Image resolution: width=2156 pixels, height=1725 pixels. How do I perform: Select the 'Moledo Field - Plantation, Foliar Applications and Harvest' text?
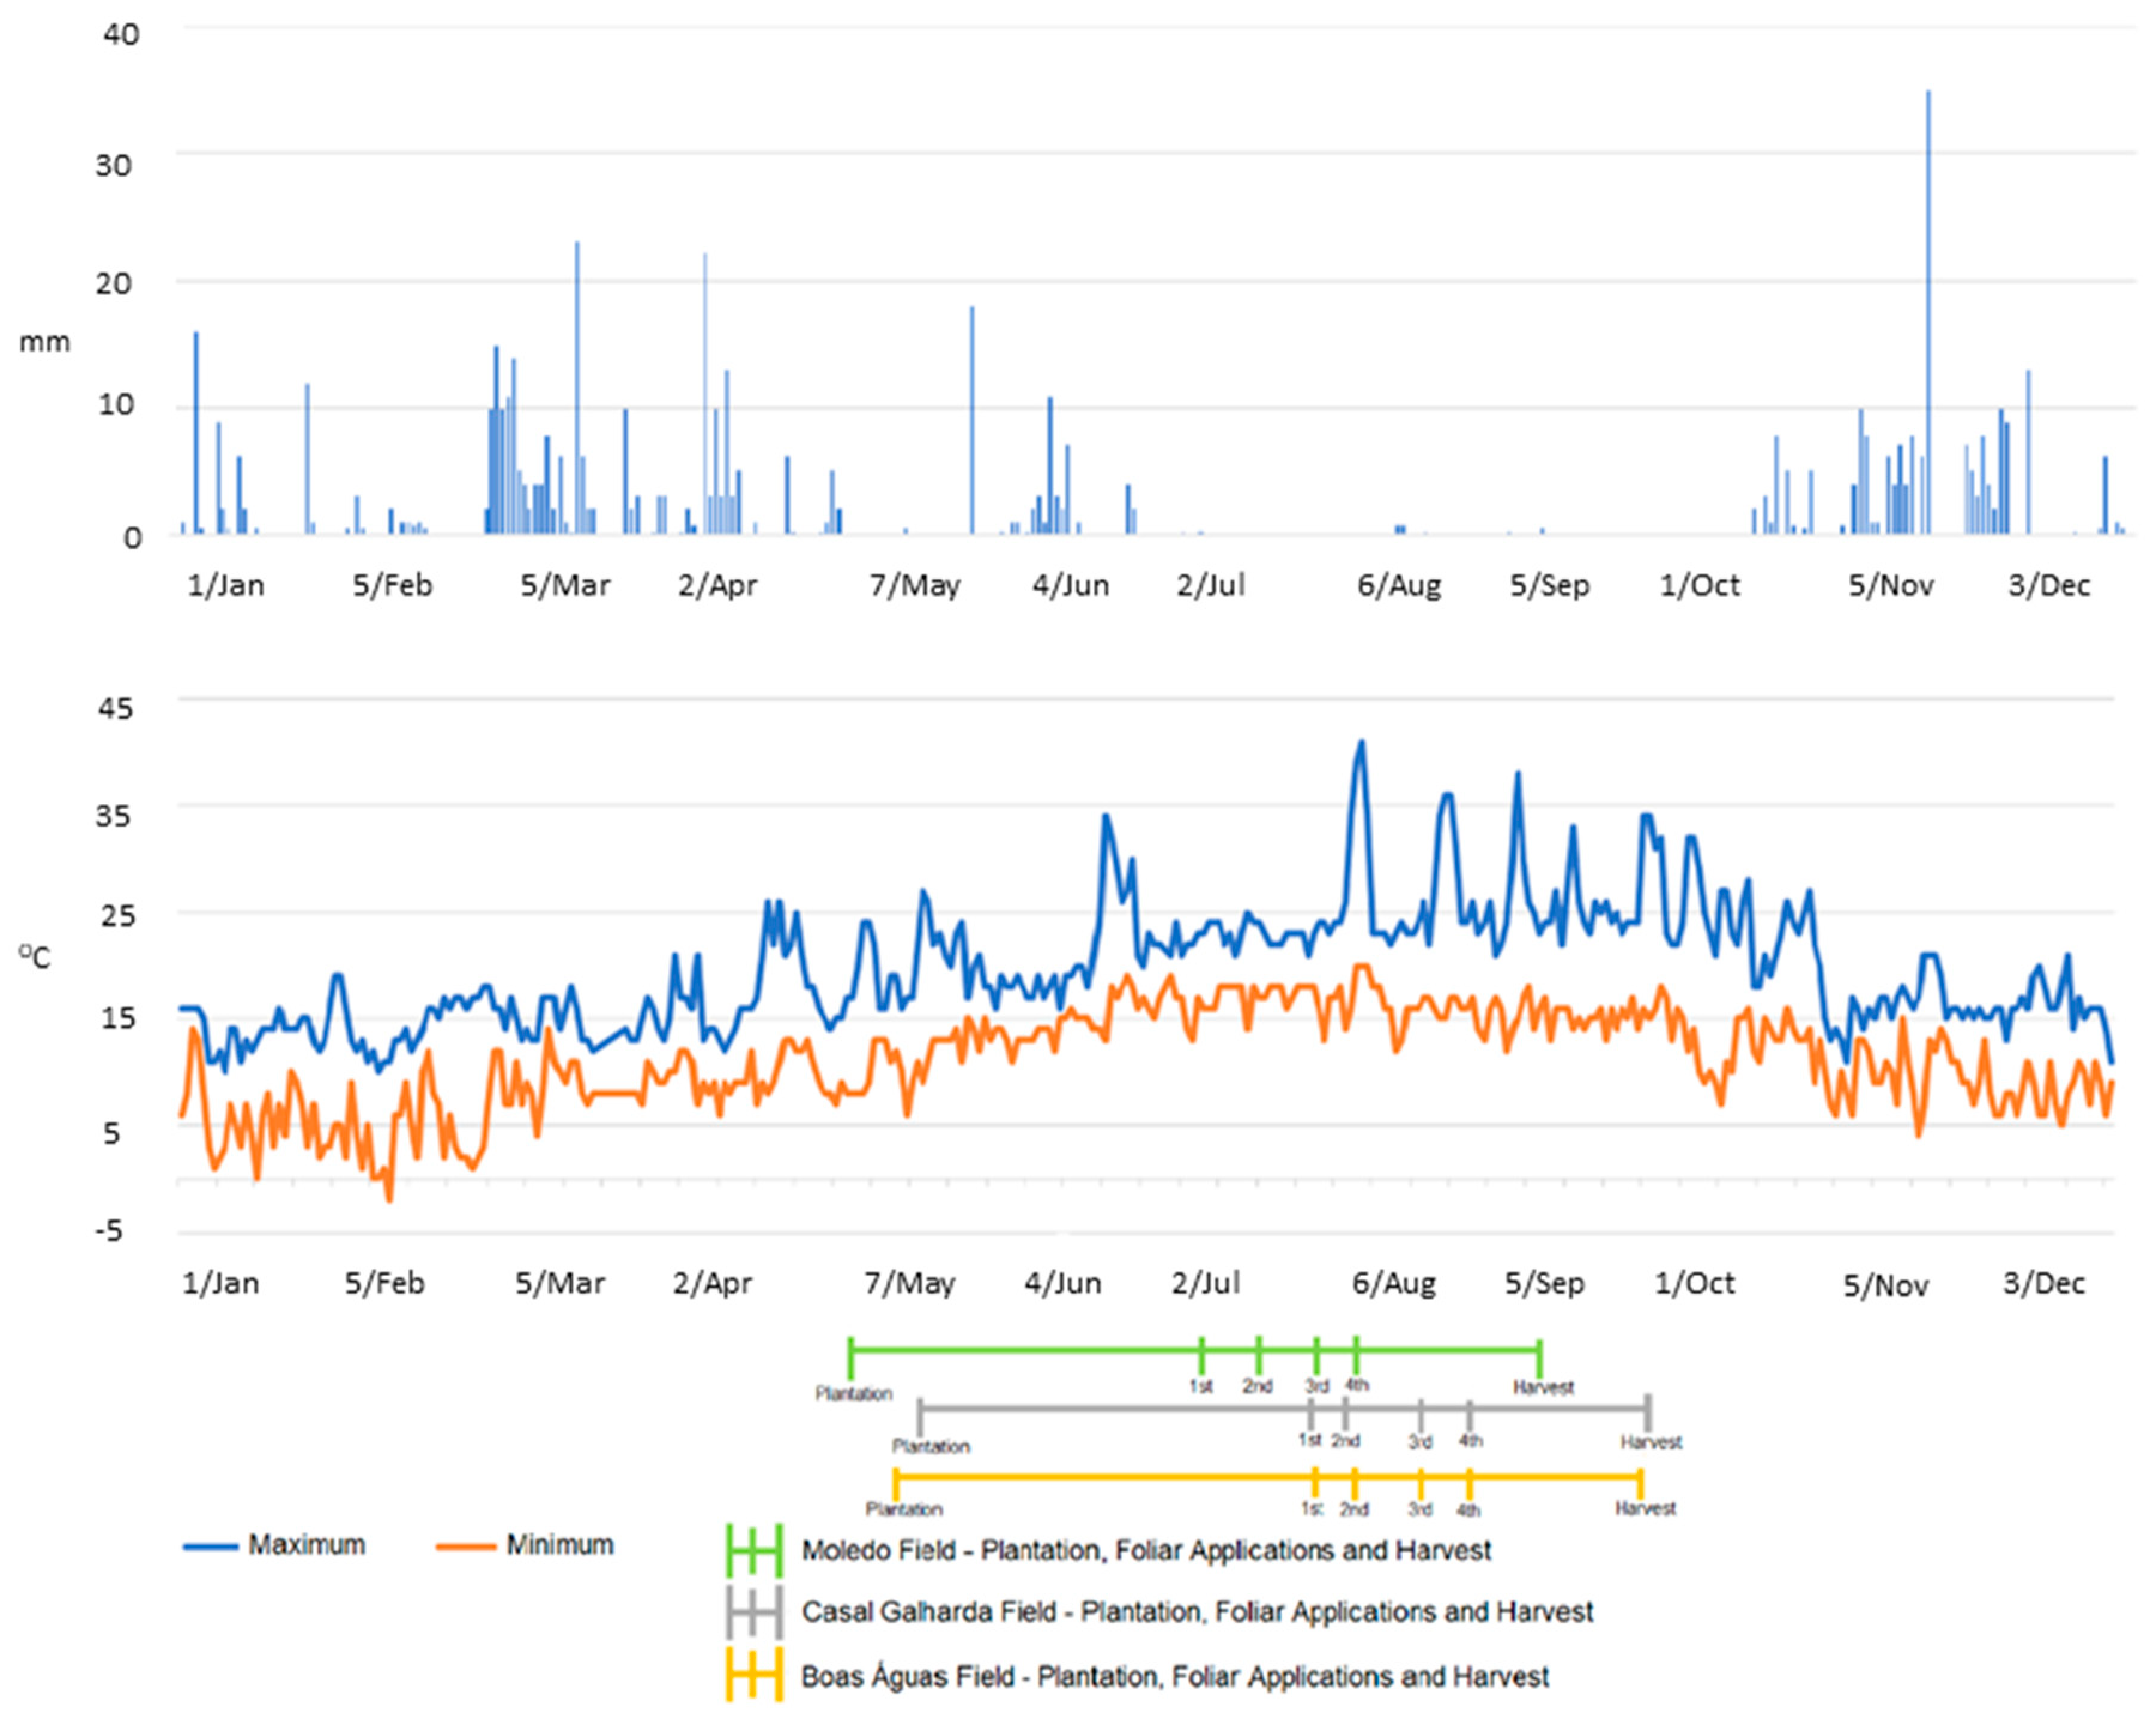(1146, 1551)
